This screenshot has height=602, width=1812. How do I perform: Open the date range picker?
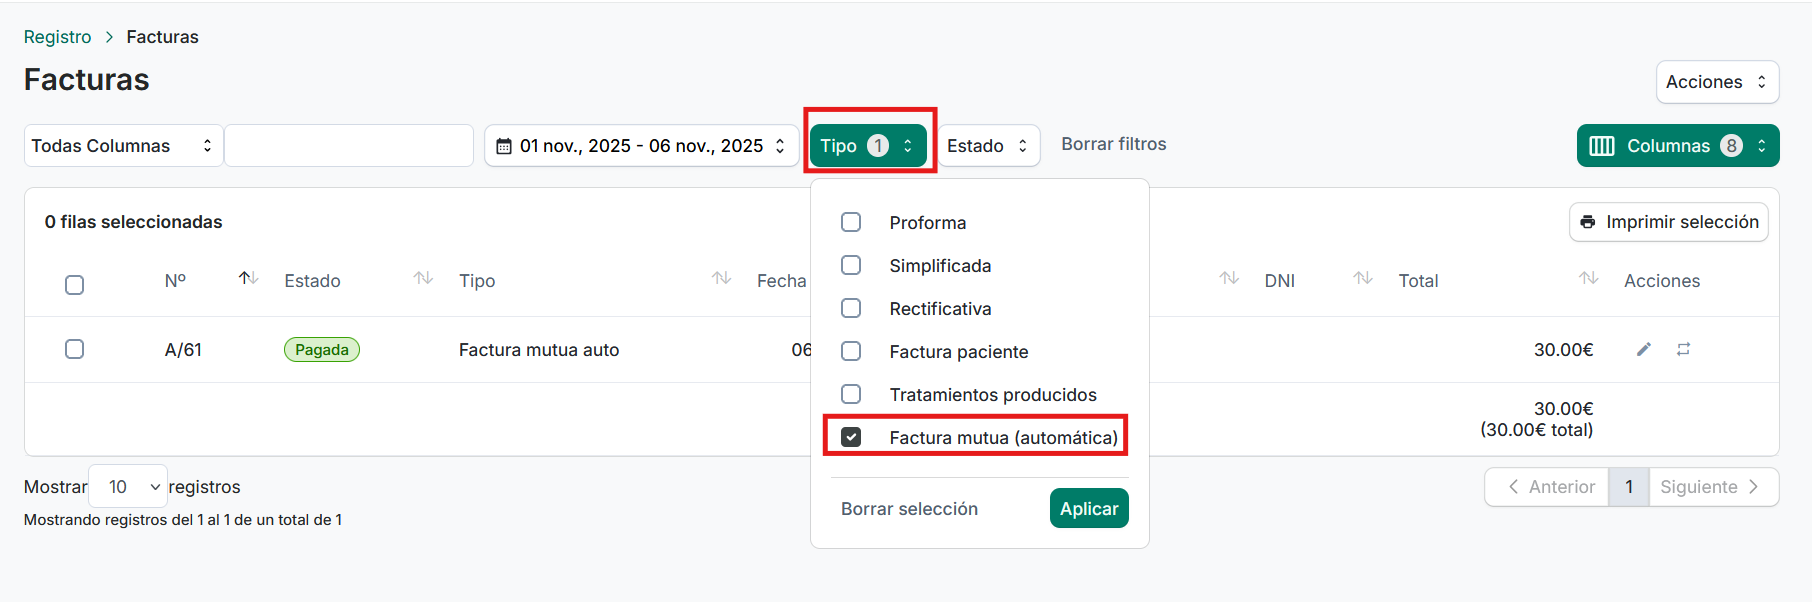[x=641, y=146]
